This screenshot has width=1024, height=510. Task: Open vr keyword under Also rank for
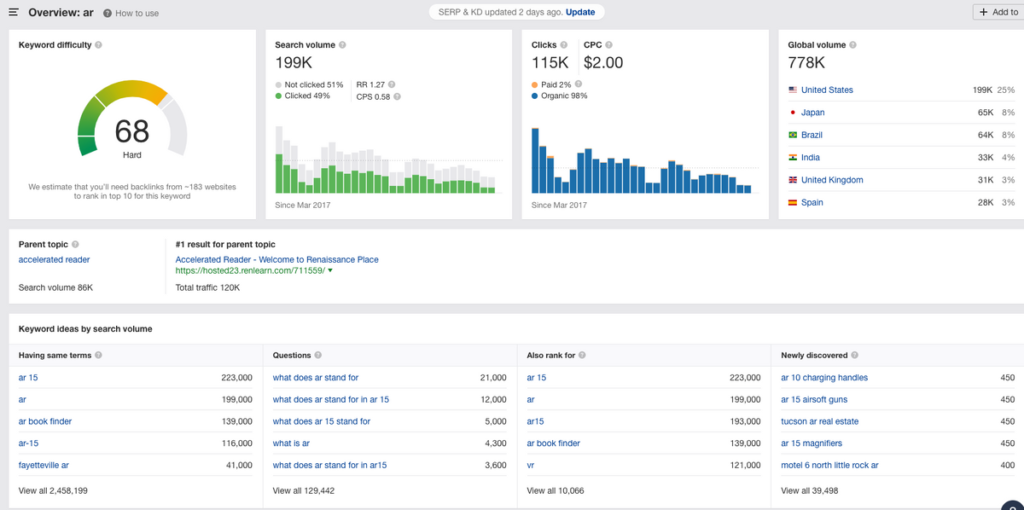tap(530, 466)
